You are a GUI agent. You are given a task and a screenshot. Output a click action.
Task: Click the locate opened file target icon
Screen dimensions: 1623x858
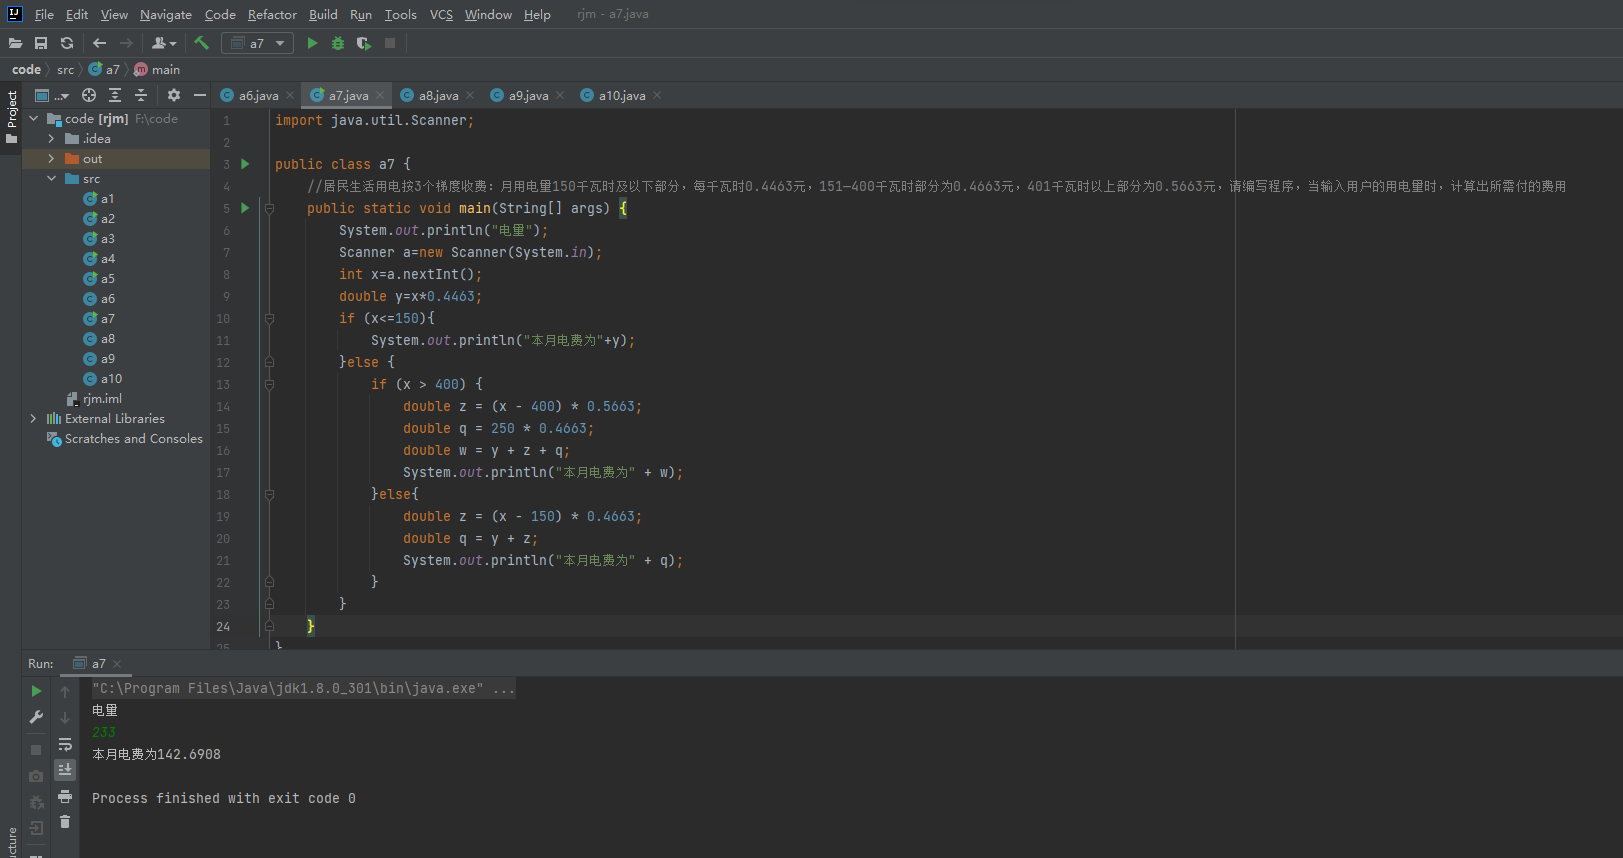(89, 95)
